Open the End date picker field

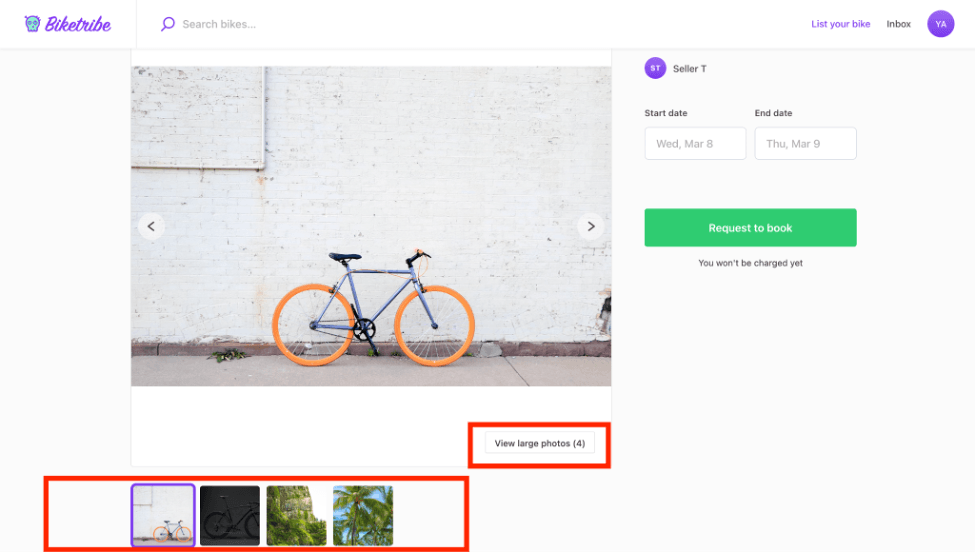click(805, 143)
